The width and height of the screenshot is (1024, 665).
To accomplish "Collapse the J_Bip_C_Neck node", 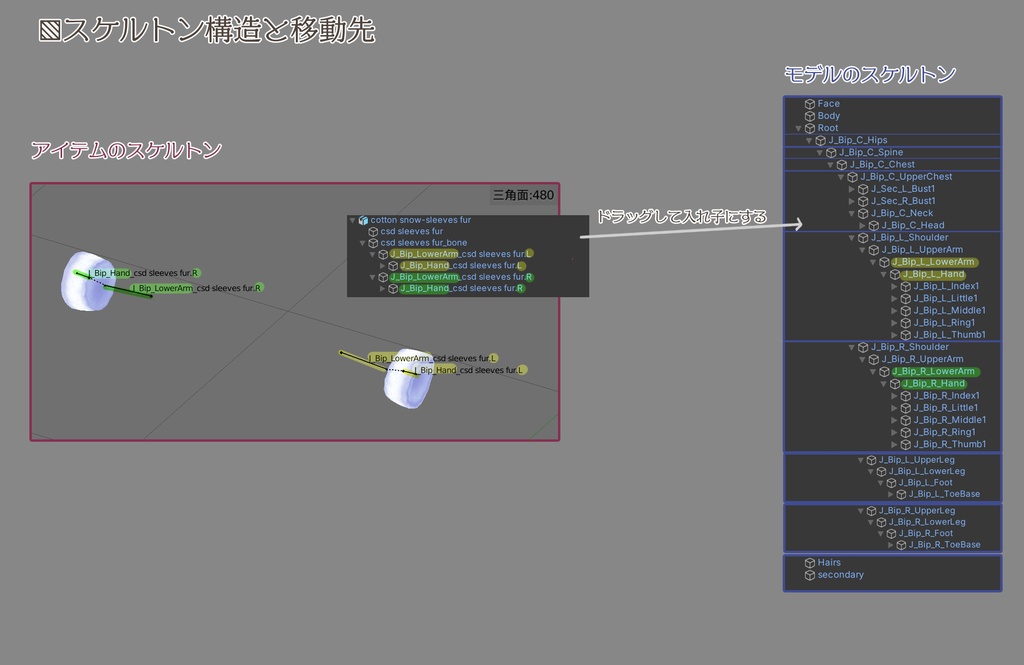I will (852, 214).
